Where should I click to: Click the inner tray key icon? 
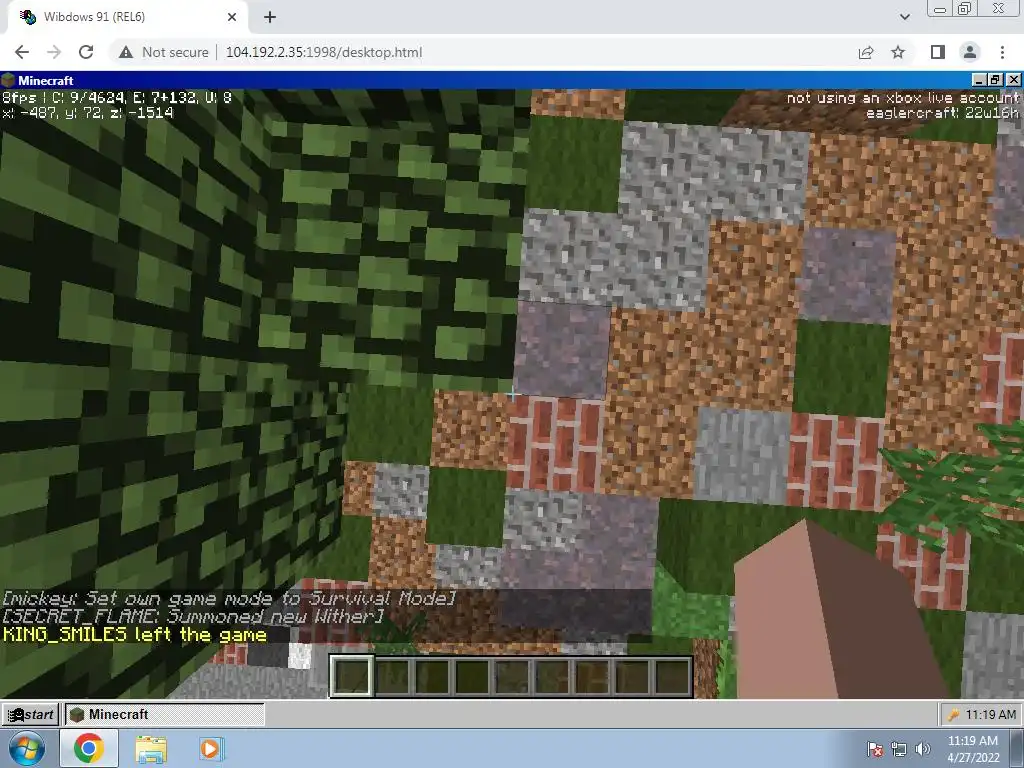(x=953, y=715)
